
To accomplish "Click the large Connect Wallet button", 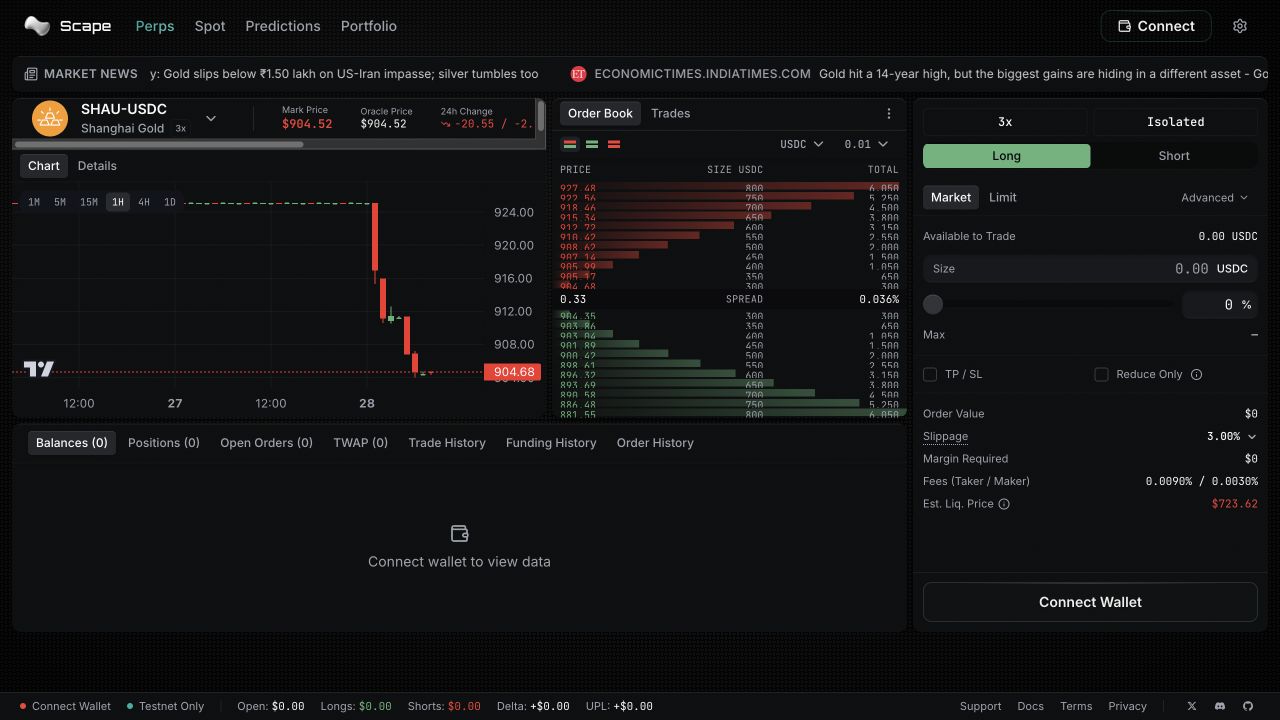I will tap(1090, 602).
